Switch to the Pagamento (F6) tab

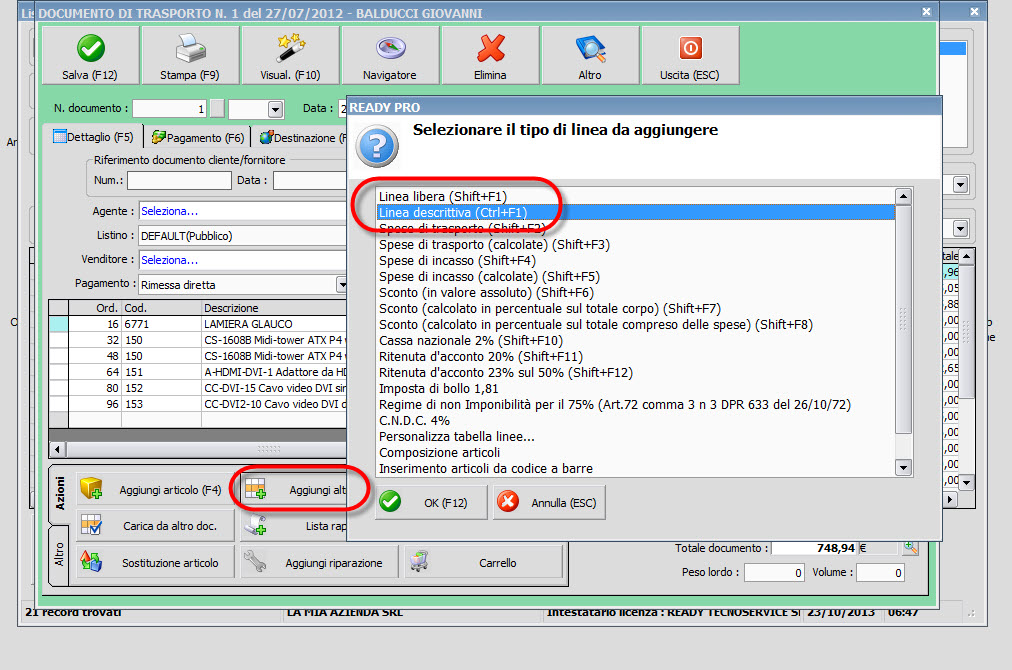(197, 137)
